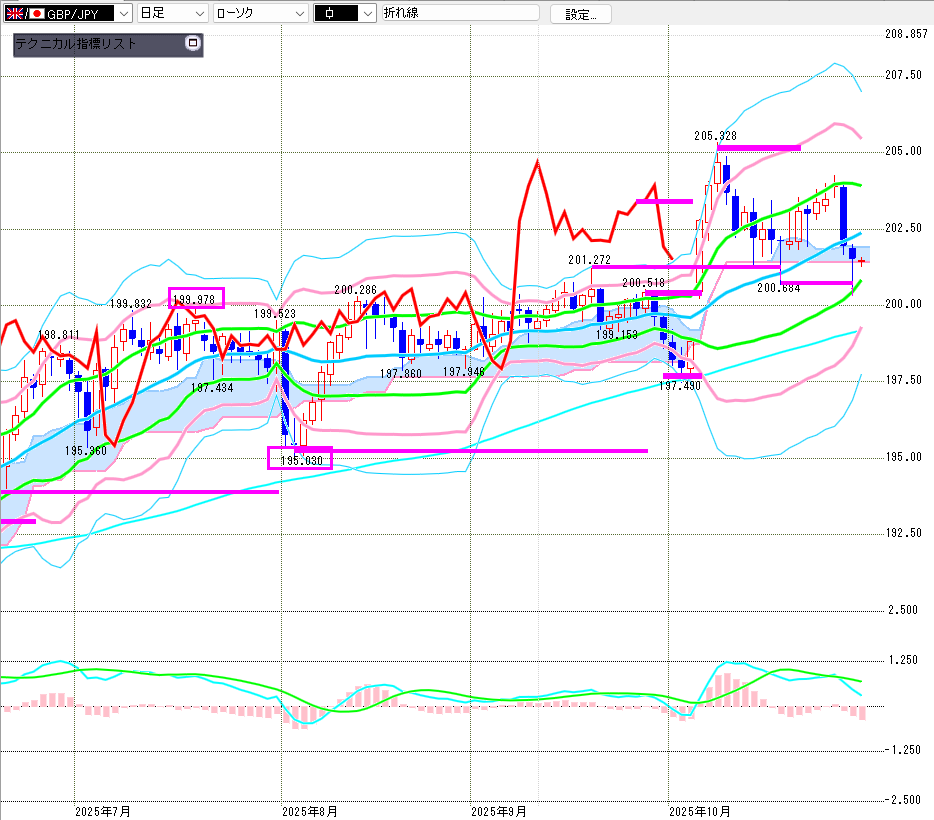Click the 200.684 low price label
This screenshot has width=934, height=820.
click(x=779, y=288)
